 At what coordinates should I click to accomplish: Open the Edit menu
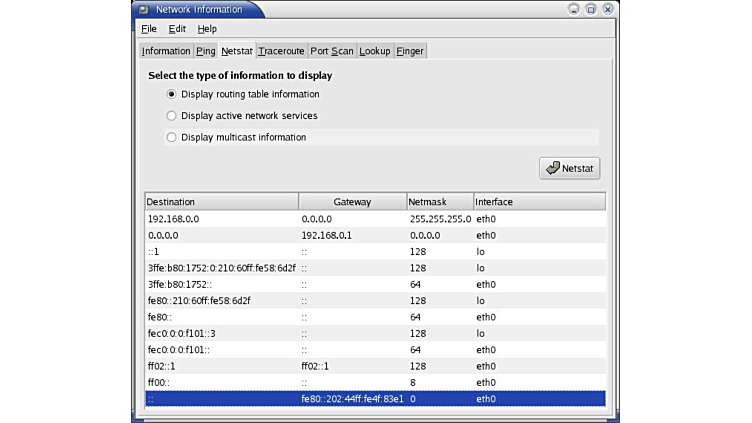(x=177, y=29)
